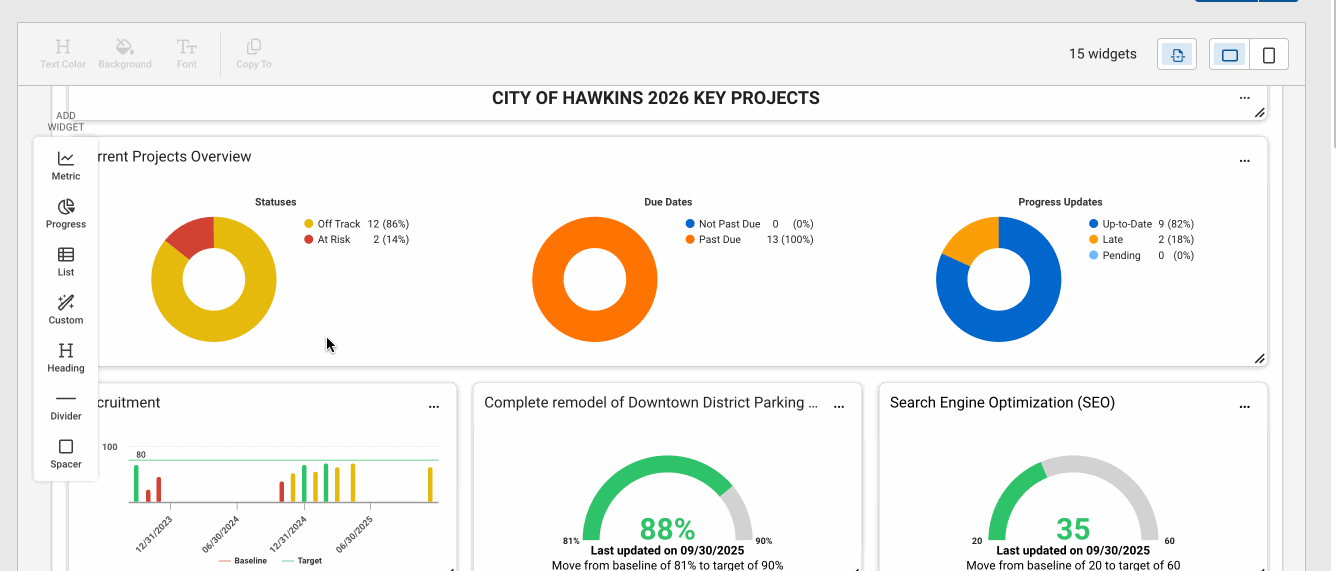Insert a Divider widget from sidebar
The image size is (1336, 571).
coord(66,406)
